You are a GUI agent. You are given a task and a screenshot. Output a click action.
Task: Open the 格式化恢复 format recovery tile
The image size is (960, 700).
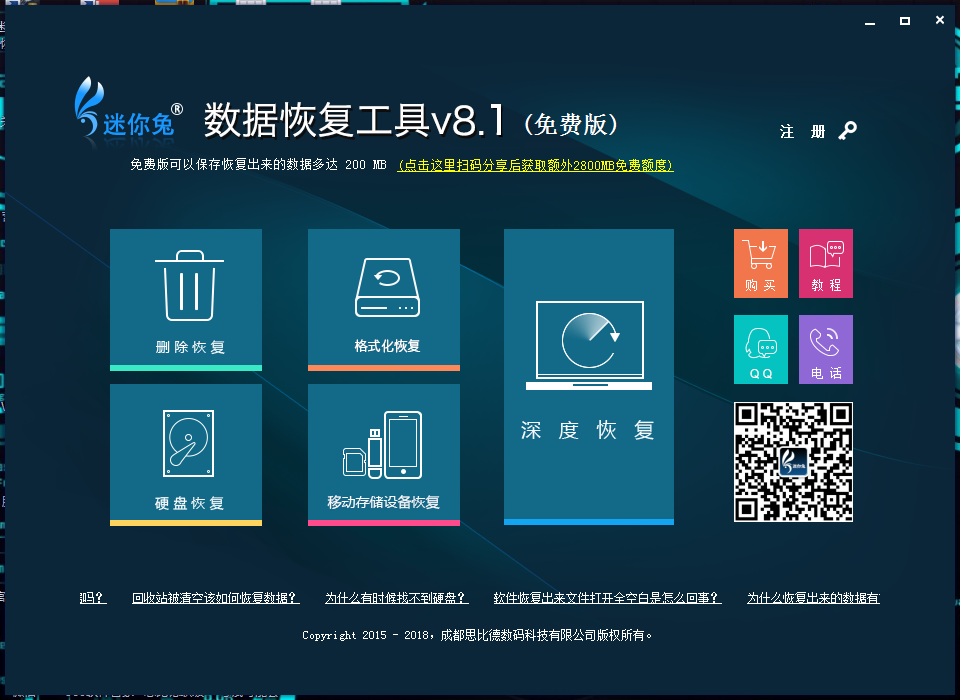[384, 299]
